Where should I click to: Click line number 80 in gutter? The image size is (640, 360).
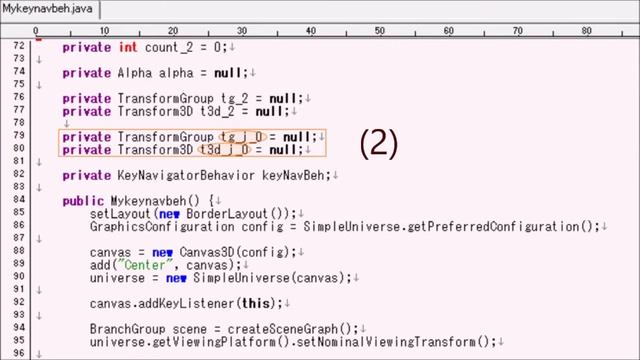[x=19, y=148]
